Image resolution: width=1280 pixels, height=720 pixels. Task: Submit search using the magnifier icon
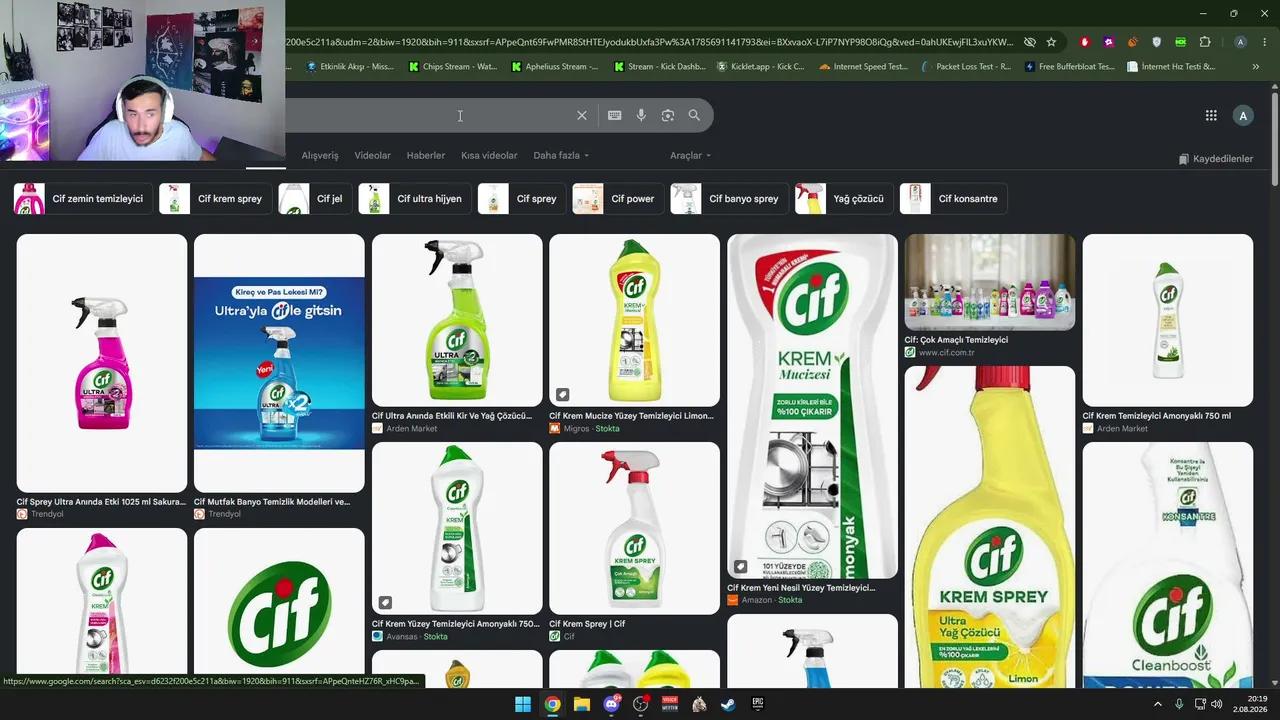click(694, 115)
